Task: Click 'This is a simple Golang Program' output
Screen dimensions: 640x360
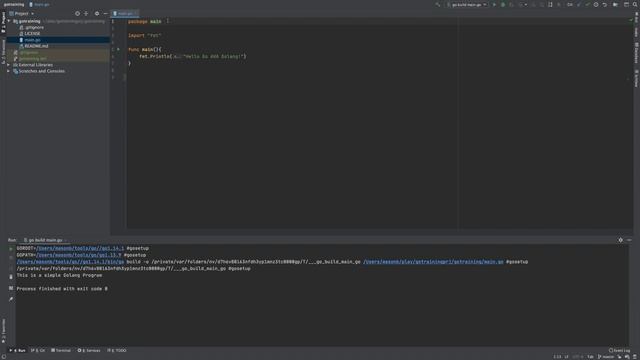Action: pos(59,275)
